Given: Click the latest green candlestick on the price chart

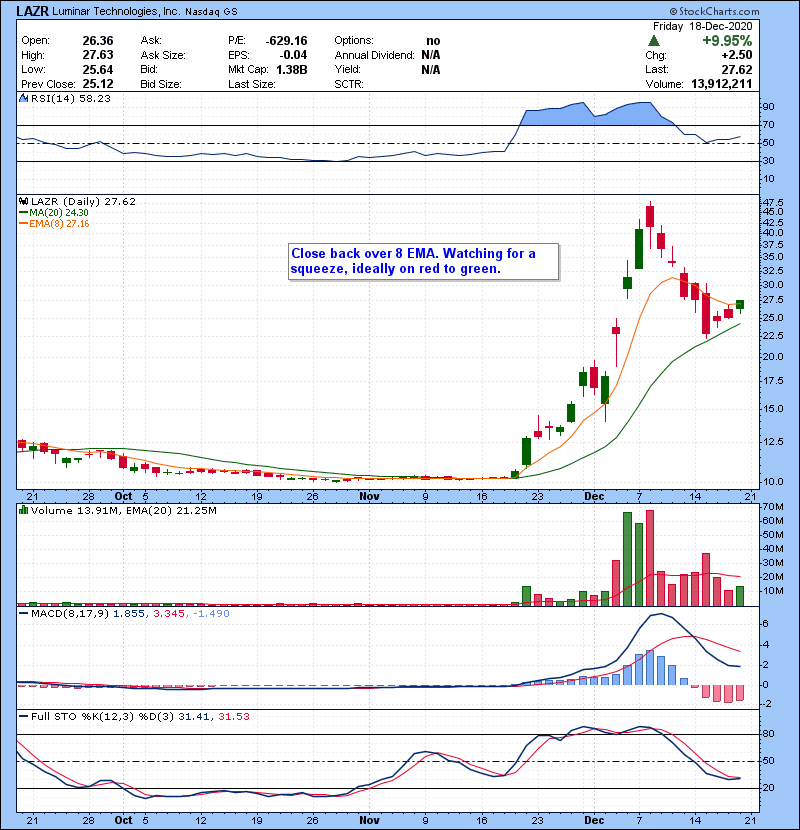Looking at the screenshot, I should coord(740,304).
